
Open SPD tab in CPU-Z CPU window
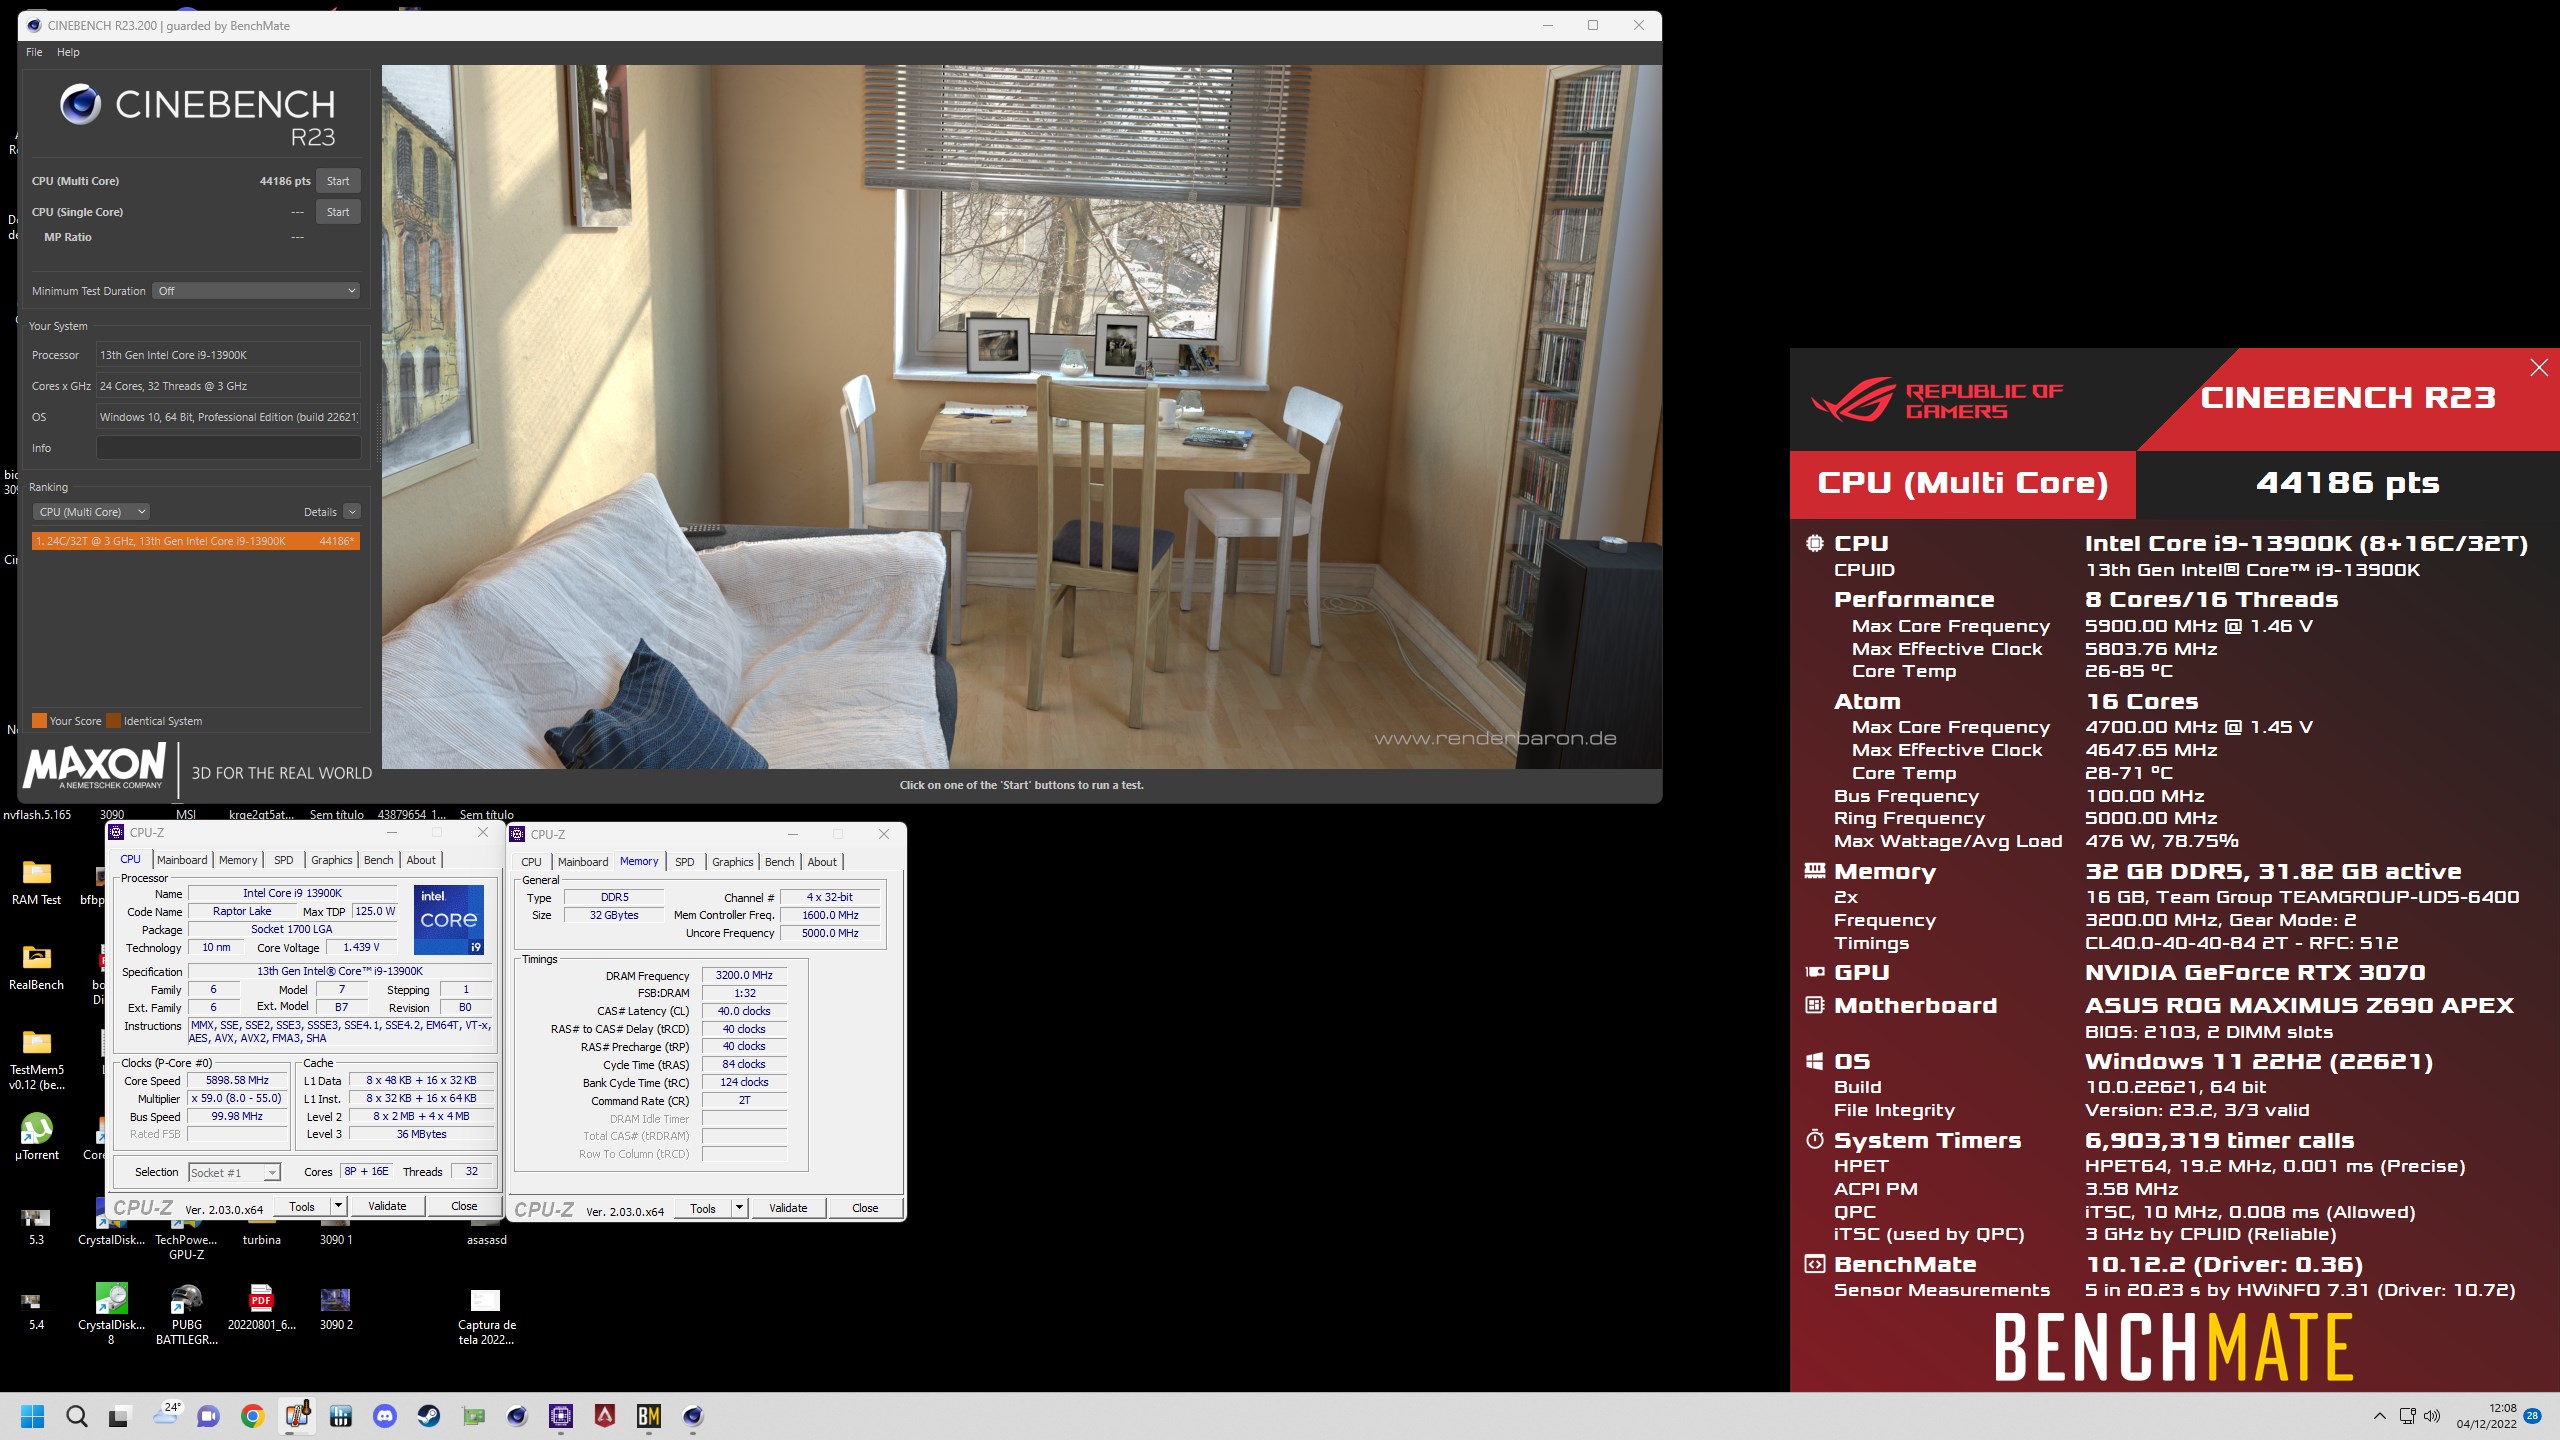coord(284,860)
